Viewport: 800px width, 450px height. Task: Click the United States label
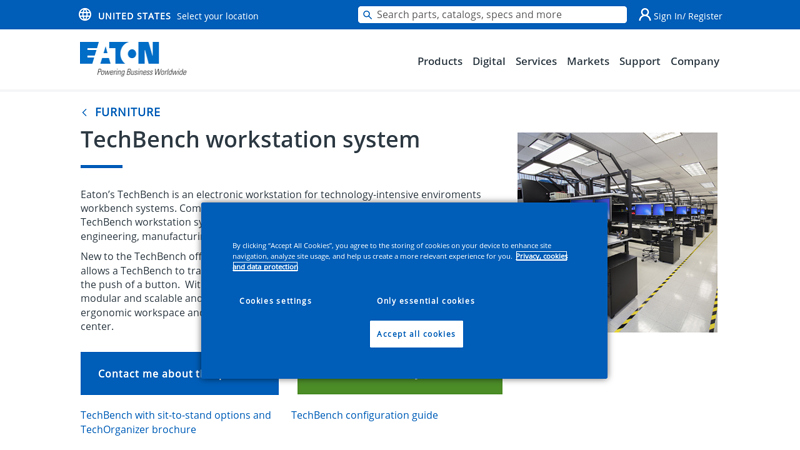(x=134, y=16)
